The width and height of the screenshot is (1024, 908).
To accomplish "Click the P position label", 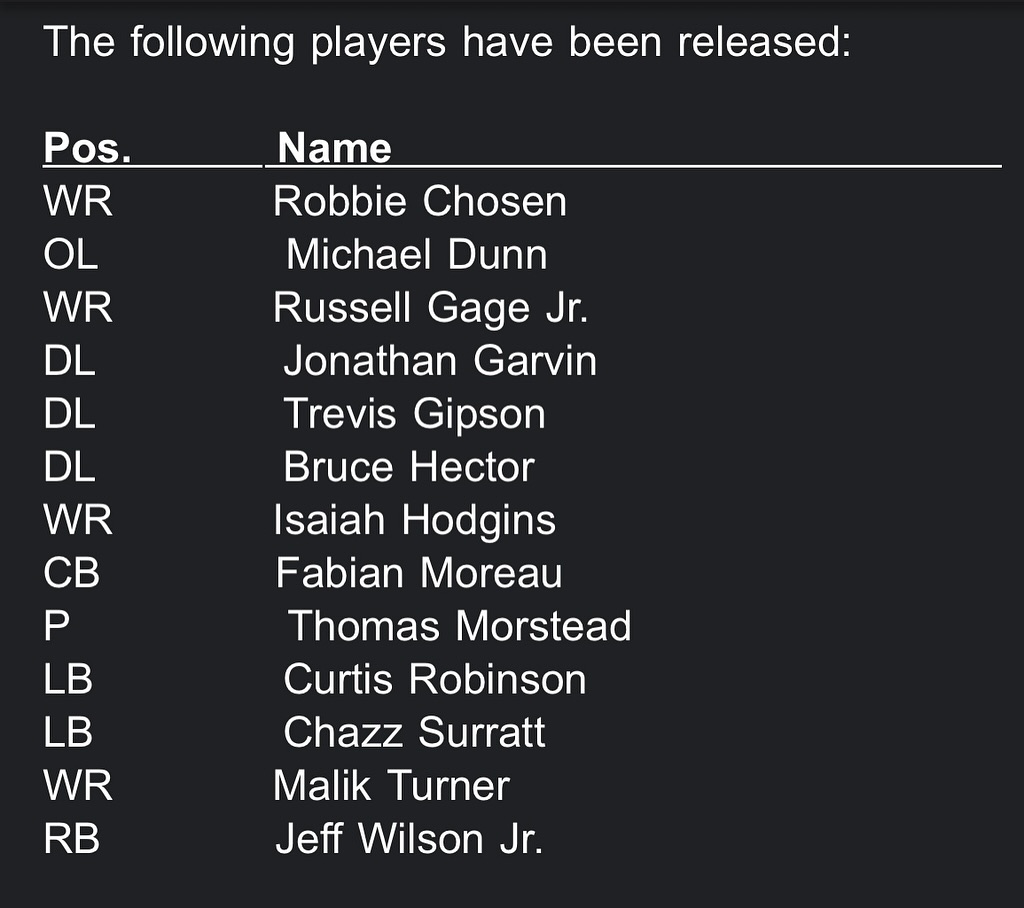I will point(56,626).
